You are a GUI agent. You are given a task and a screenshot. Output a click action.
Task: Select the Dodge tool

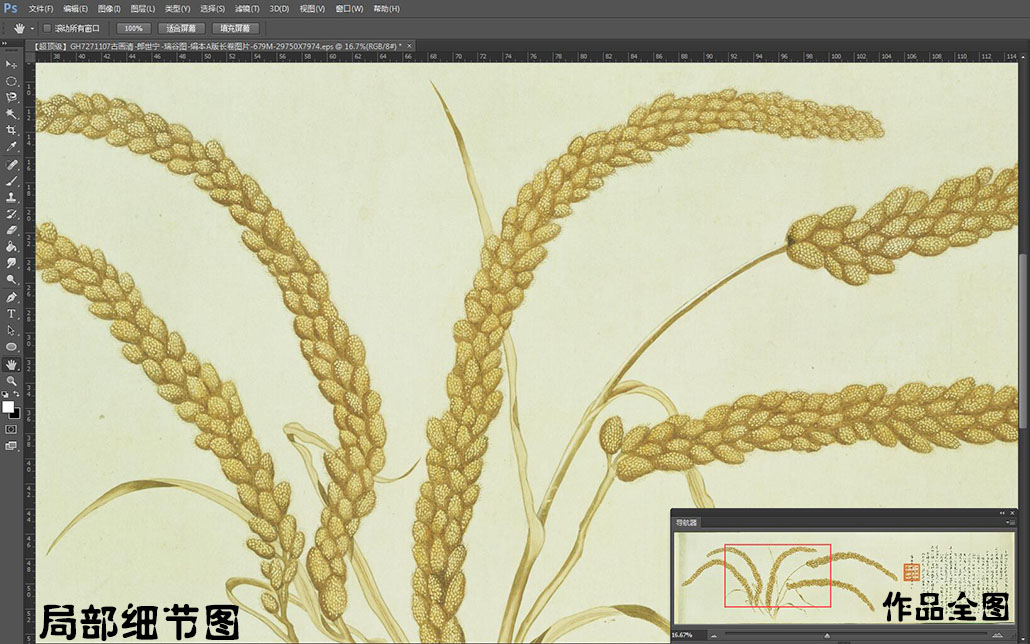click(11, 279)
